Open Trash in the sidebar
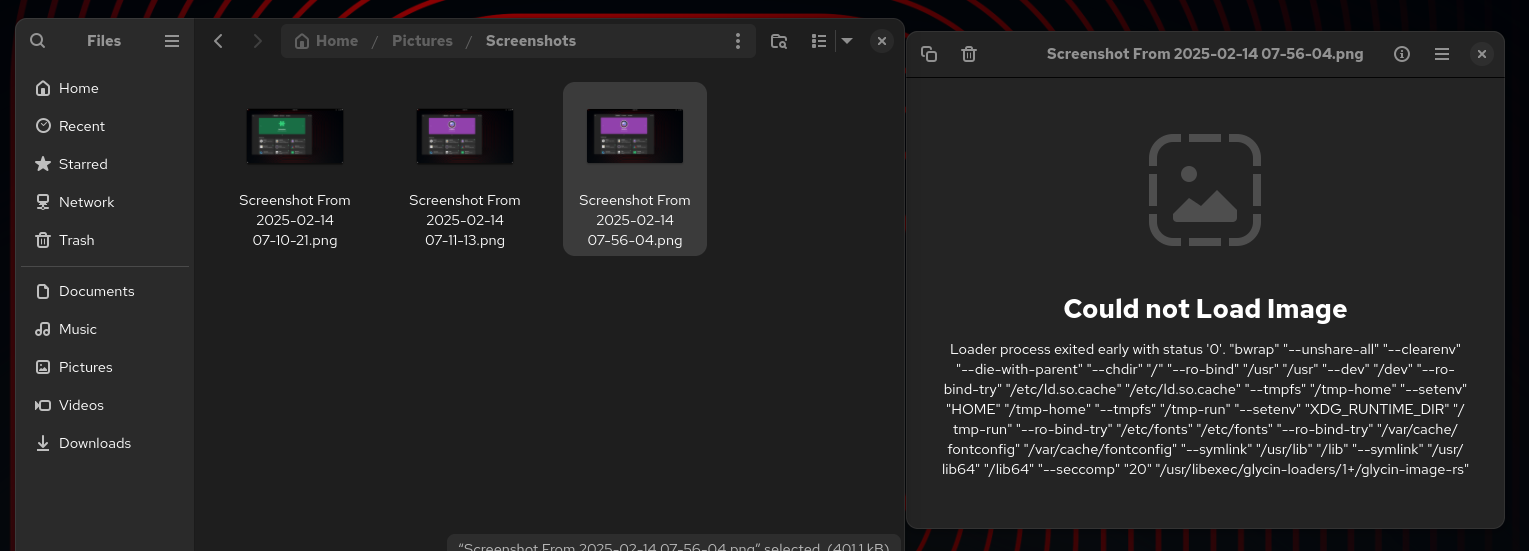Image resolution: width=1529 pixels, height=551 pixels. (106, 240)
